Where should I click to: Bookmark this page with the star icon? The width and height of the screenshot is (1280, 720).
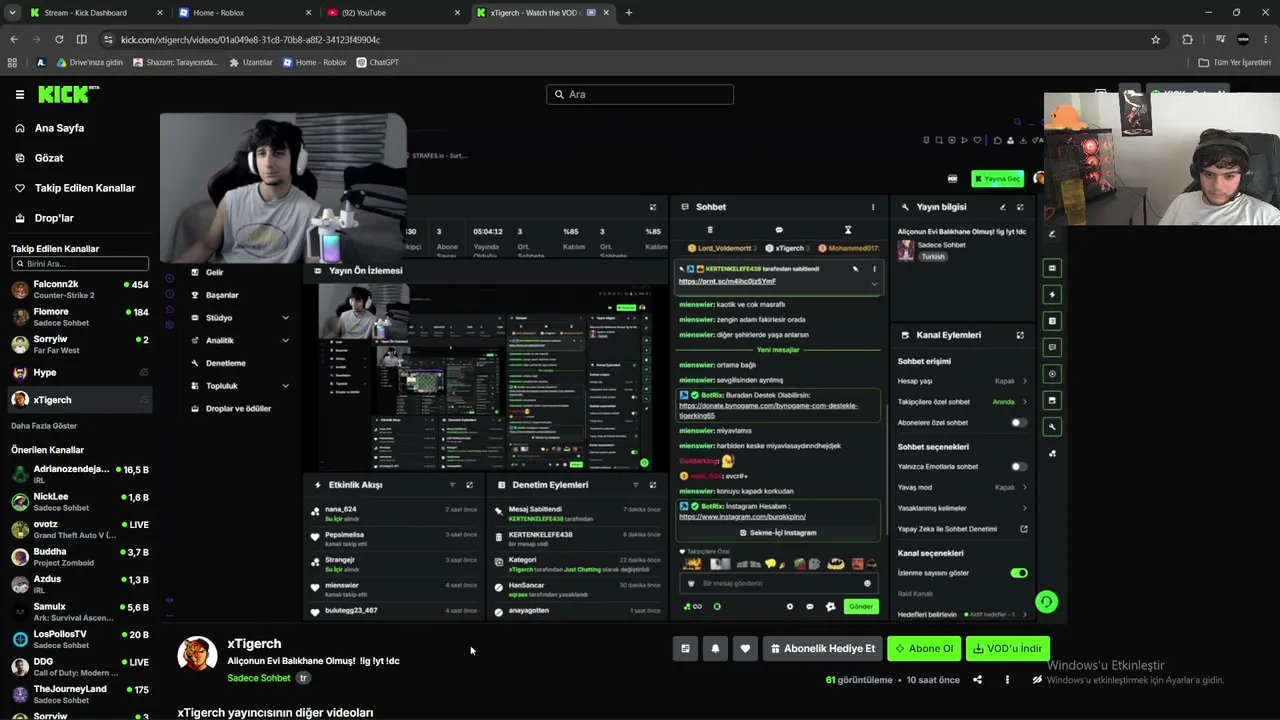coord(1156,39)
